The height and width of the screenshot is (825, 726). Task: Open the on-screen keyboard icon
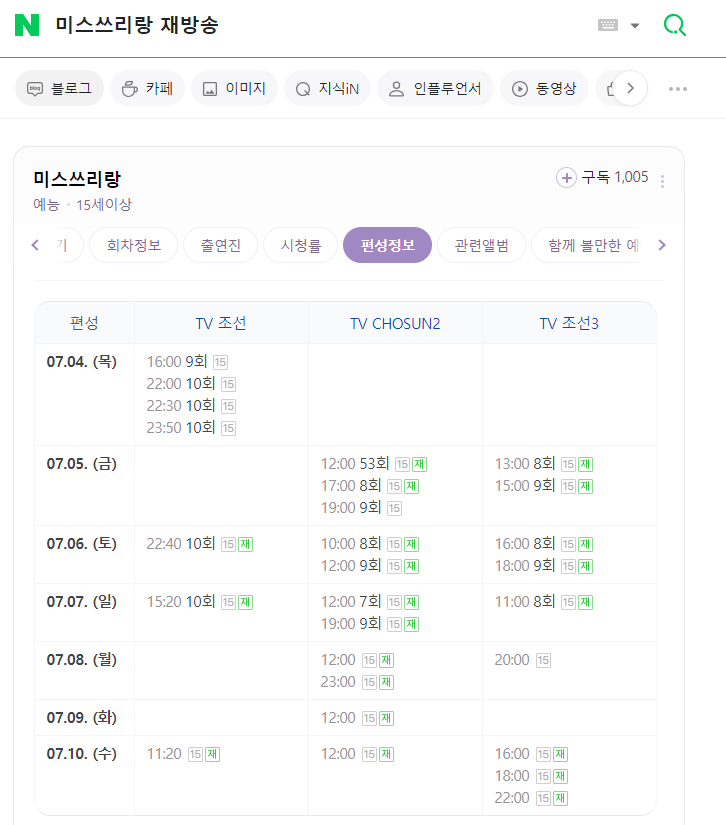coord(608,25)
